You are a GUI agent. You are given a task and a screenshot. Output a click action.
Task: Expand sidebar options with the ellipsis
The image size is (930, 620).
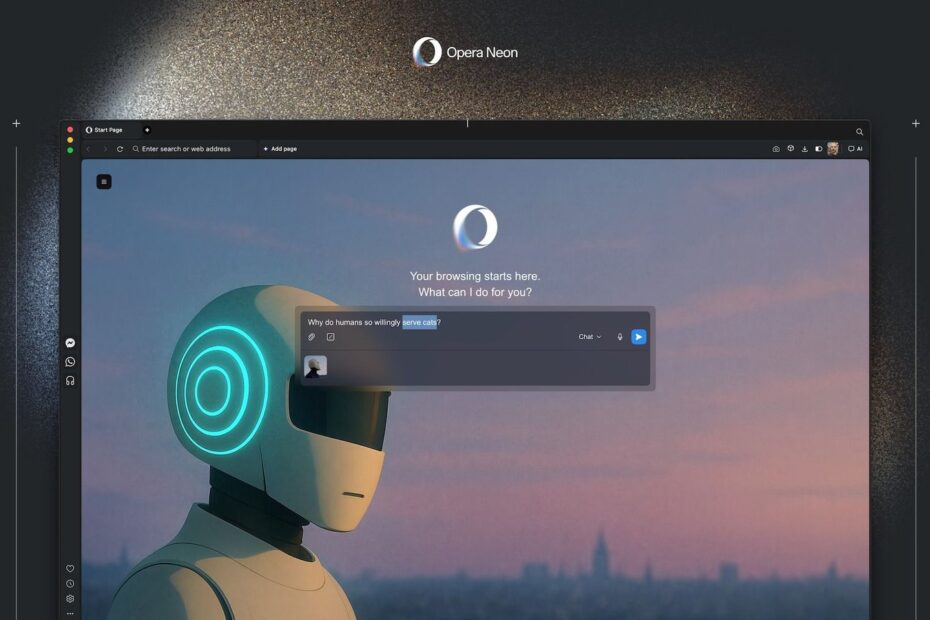click(x=69, y=613)
